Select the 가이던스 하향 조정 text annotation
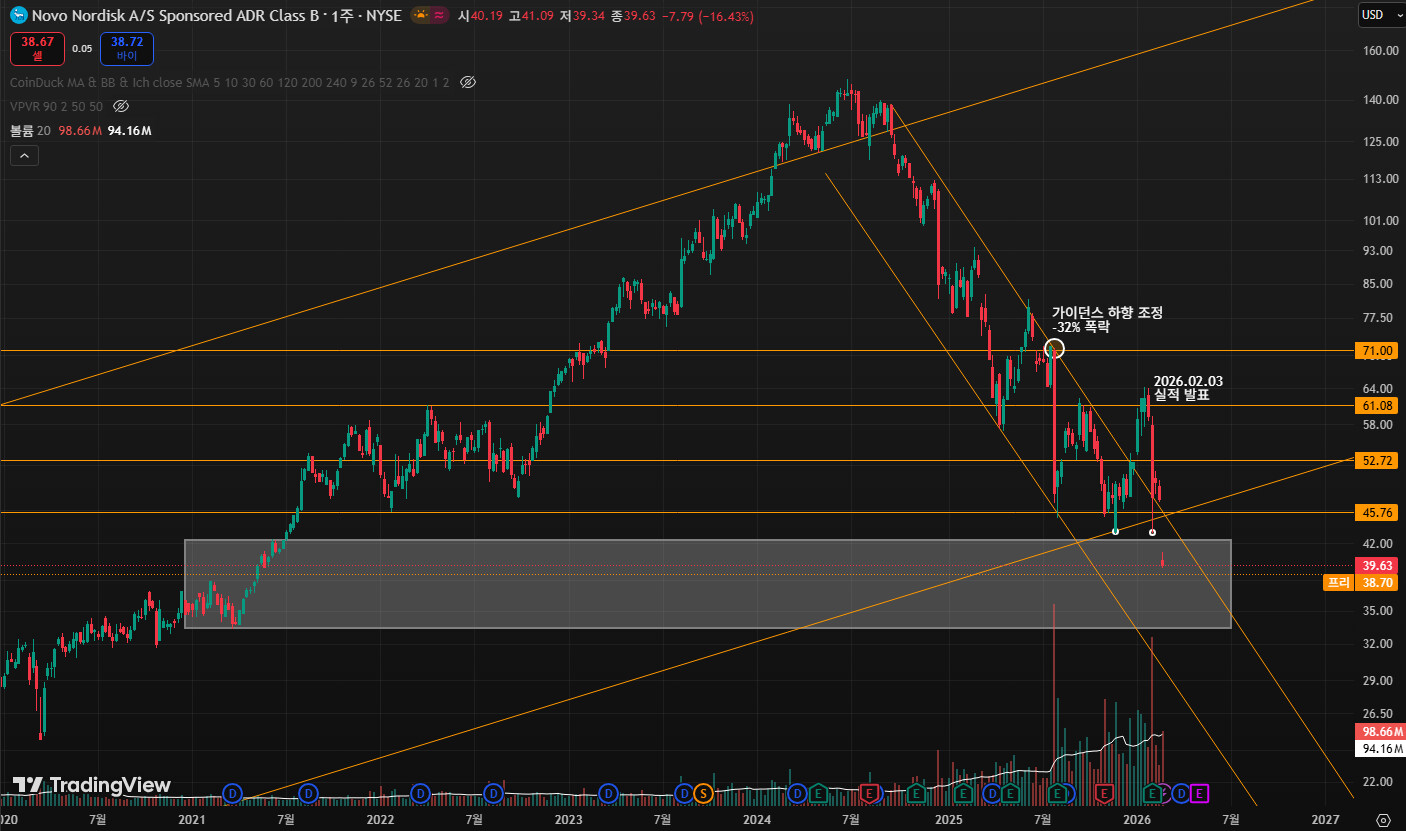The height and width of the screenshot is (831, 1406). [1107, 319]
